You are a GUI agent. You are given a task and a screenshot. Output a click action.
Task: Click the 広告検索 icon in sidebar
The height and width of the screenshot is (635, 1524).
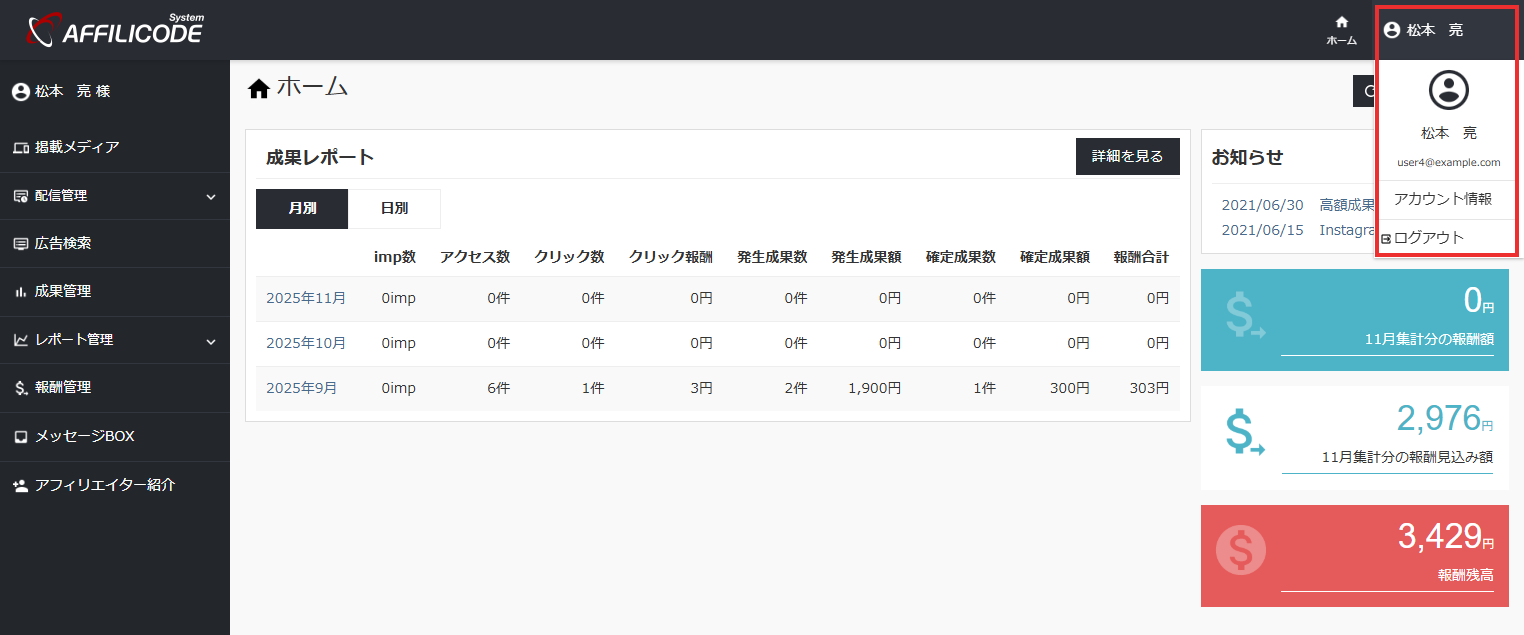coord(21,244)
